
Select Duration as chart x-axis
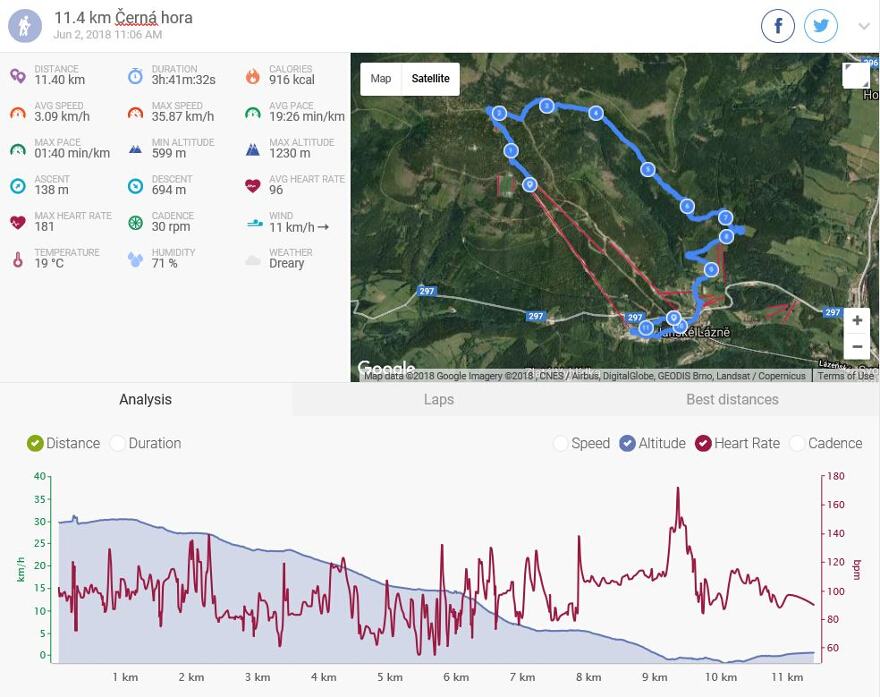(x=117, y=443)
